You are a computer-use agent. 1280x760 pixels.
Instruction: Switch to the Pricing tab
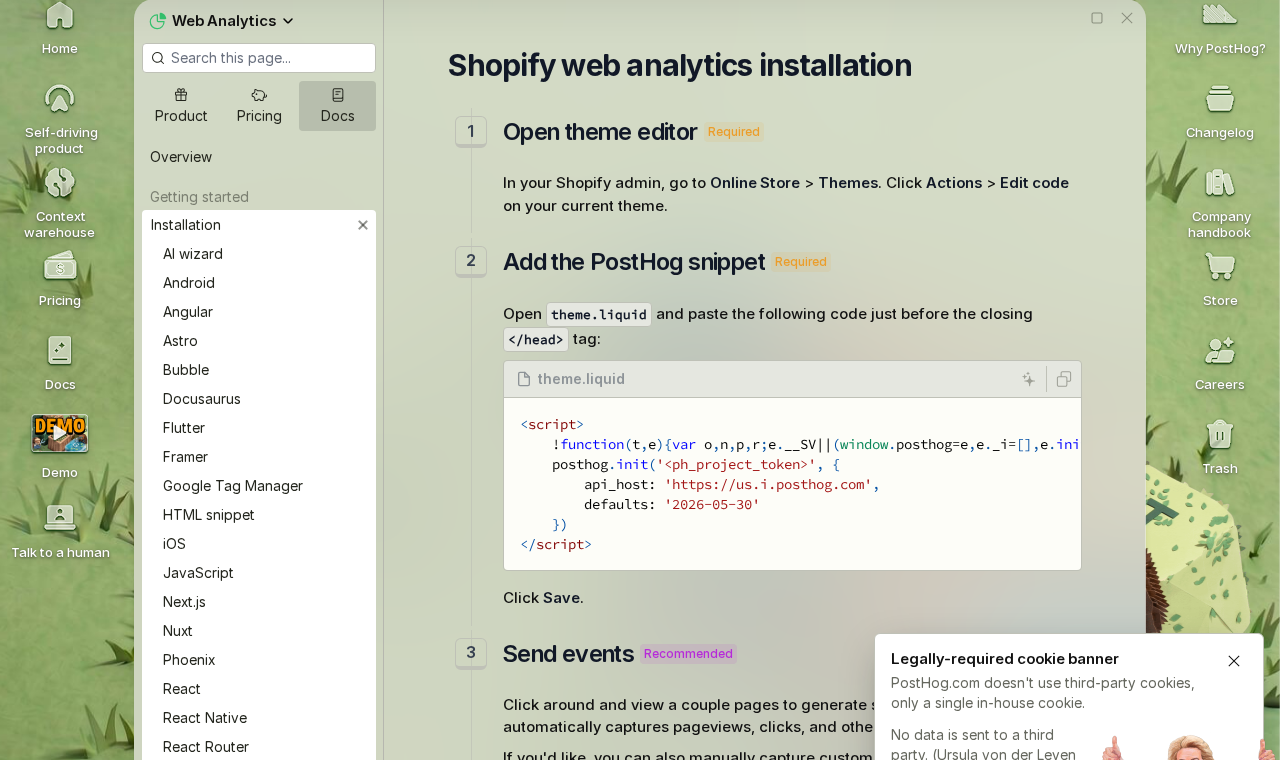pos(259,106)
